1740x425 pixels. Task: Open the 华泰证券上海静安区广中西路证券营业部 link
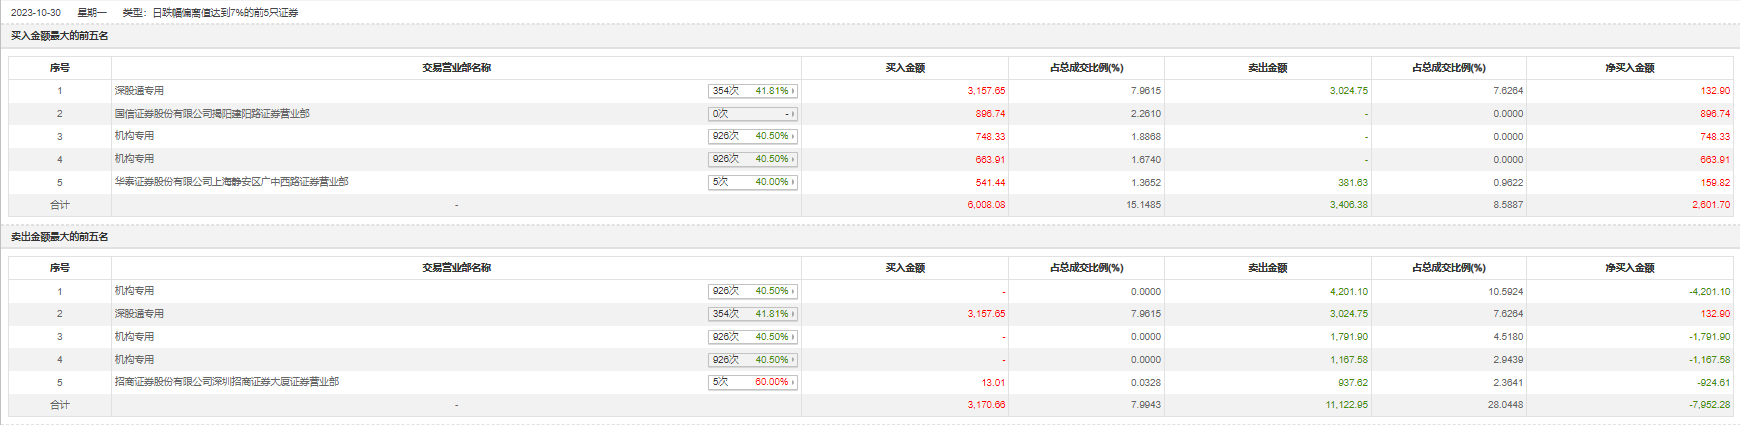tap(231, 182)
